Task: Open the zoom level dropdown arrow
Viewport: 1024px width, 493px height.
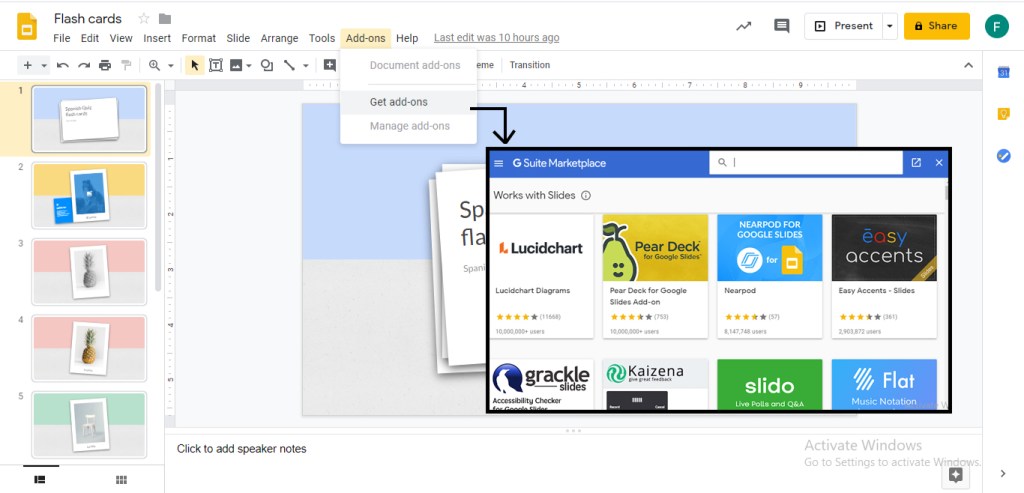Action: point(170,65)
